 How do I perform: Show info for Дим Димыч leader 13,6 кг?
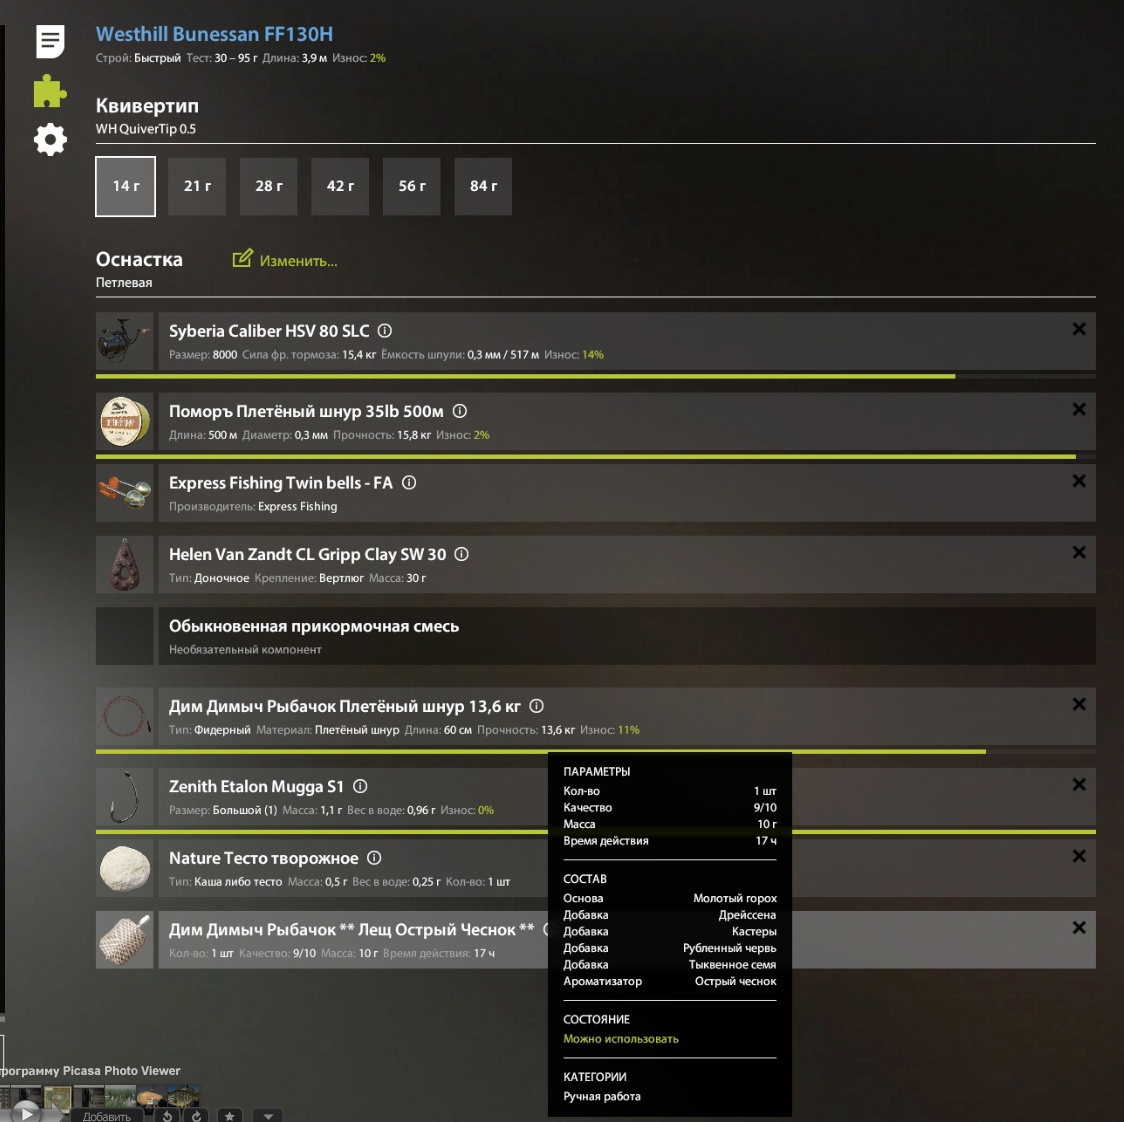tap(536, 706)
